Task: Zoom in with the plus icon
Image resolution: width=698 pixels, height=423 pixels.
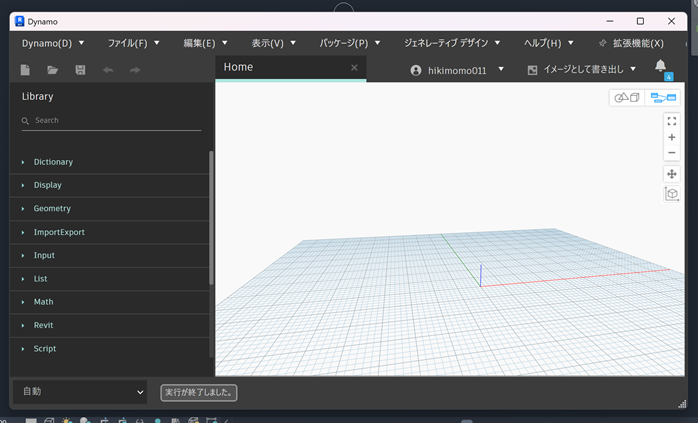Action: (x=672, y=137)
